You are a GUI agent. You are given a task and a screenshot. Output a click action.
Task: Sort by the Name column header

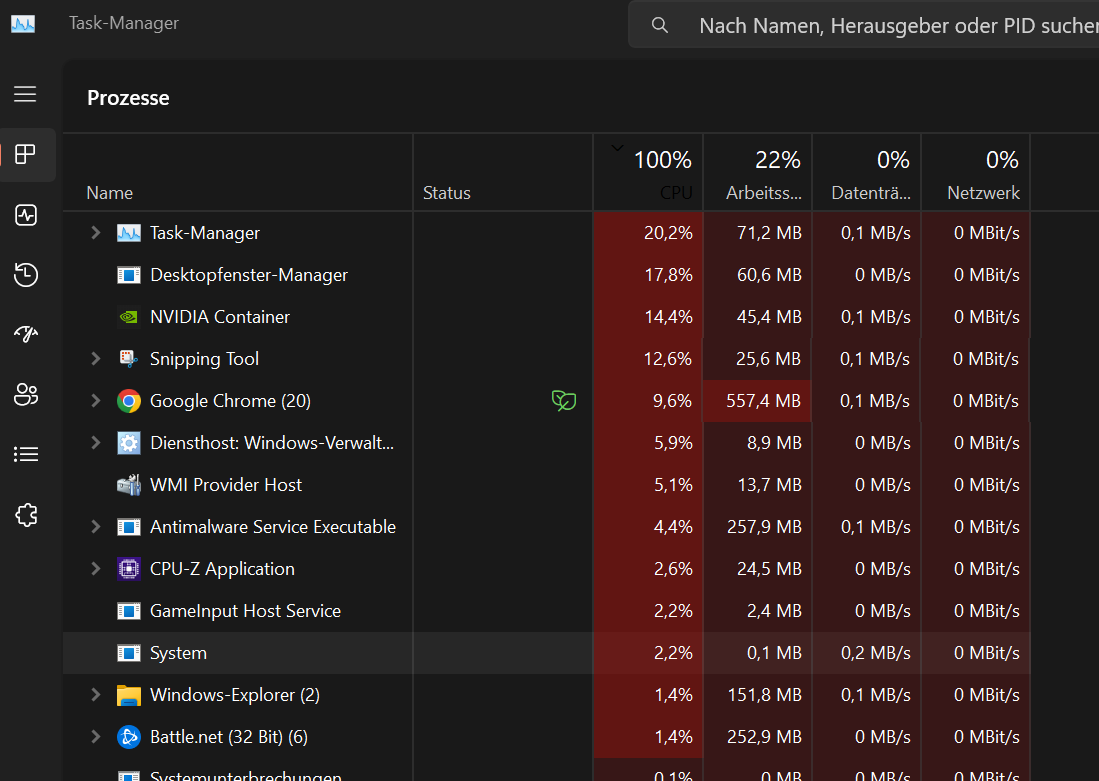pyautogui.click(x=238, y=172)
